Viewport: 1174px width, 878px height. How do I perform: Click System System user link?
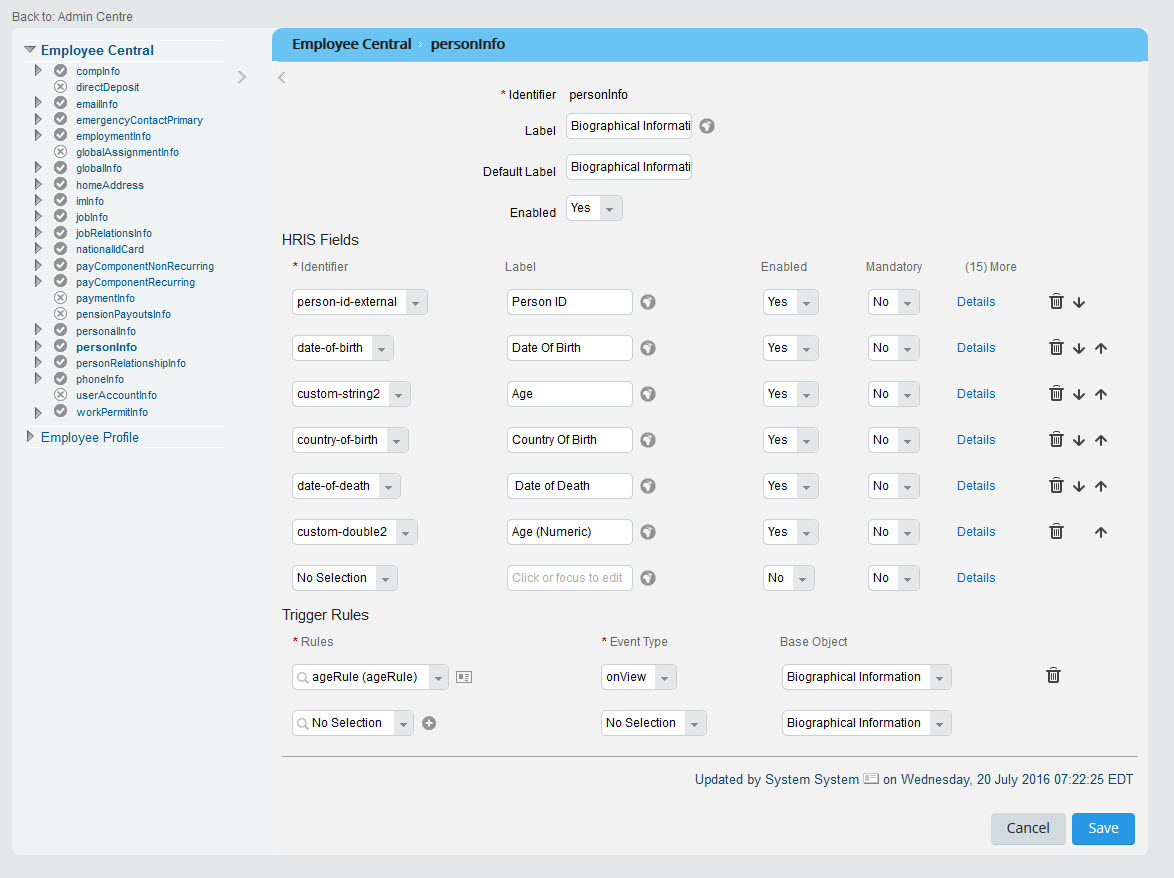[x=812, y=779]
